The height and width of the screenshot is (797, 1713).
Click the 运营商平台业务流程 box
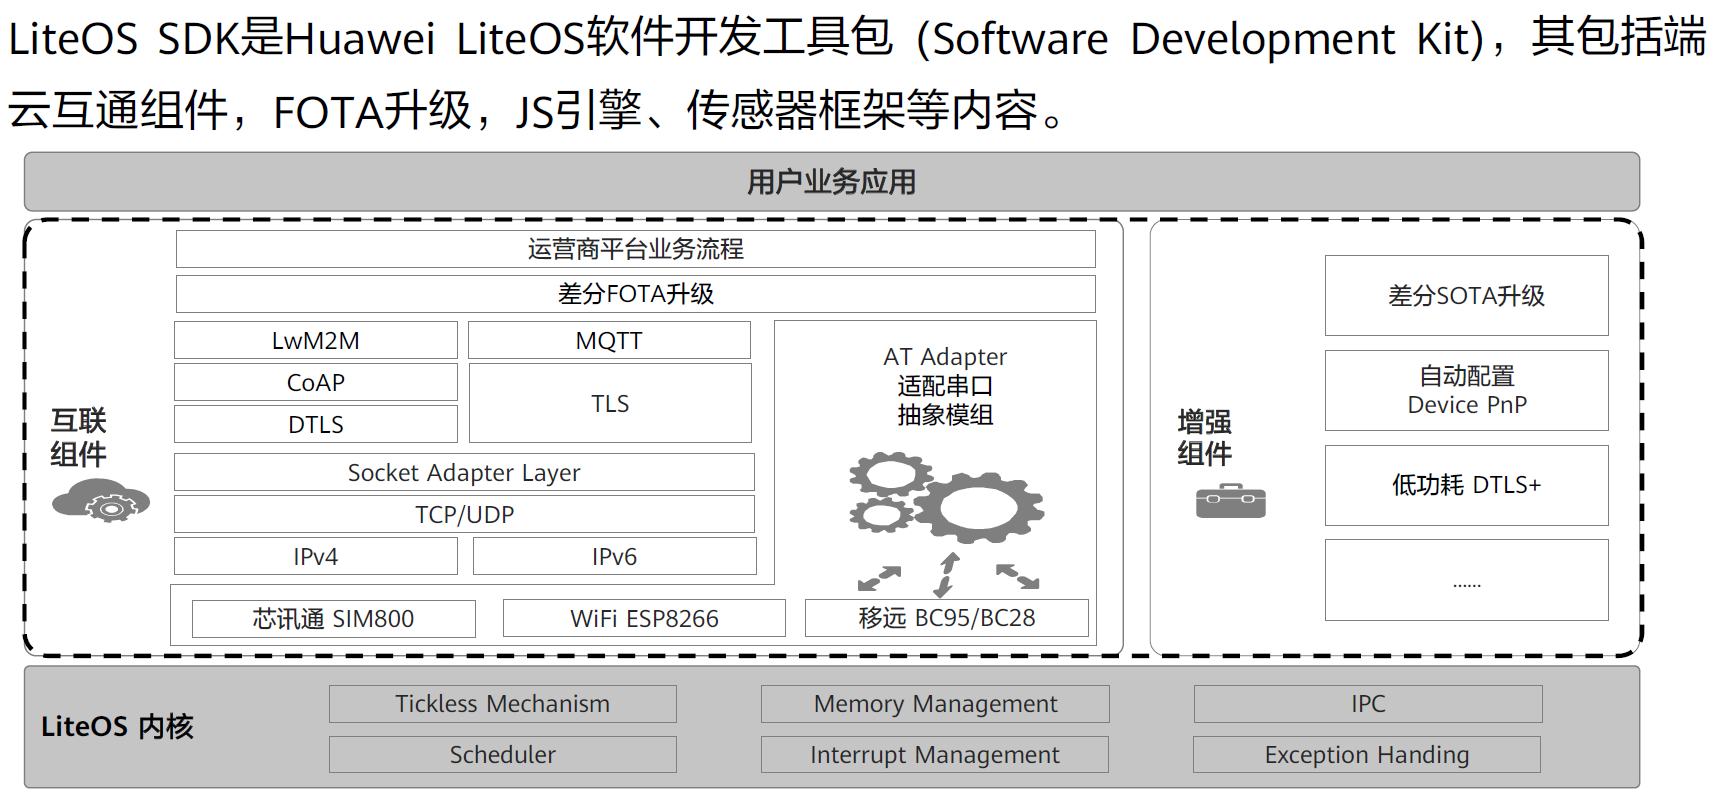tap(636, 249)
